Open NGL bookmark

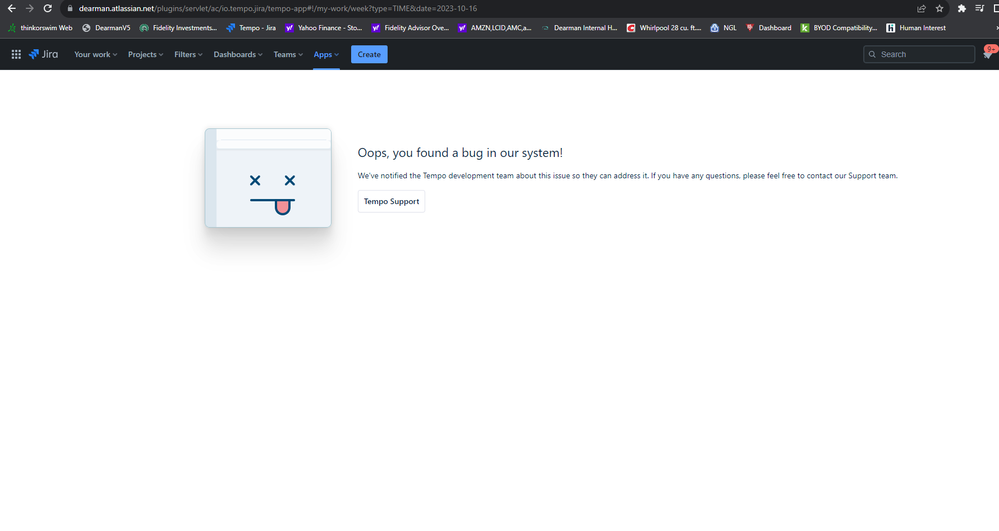(x=723, y=28)
